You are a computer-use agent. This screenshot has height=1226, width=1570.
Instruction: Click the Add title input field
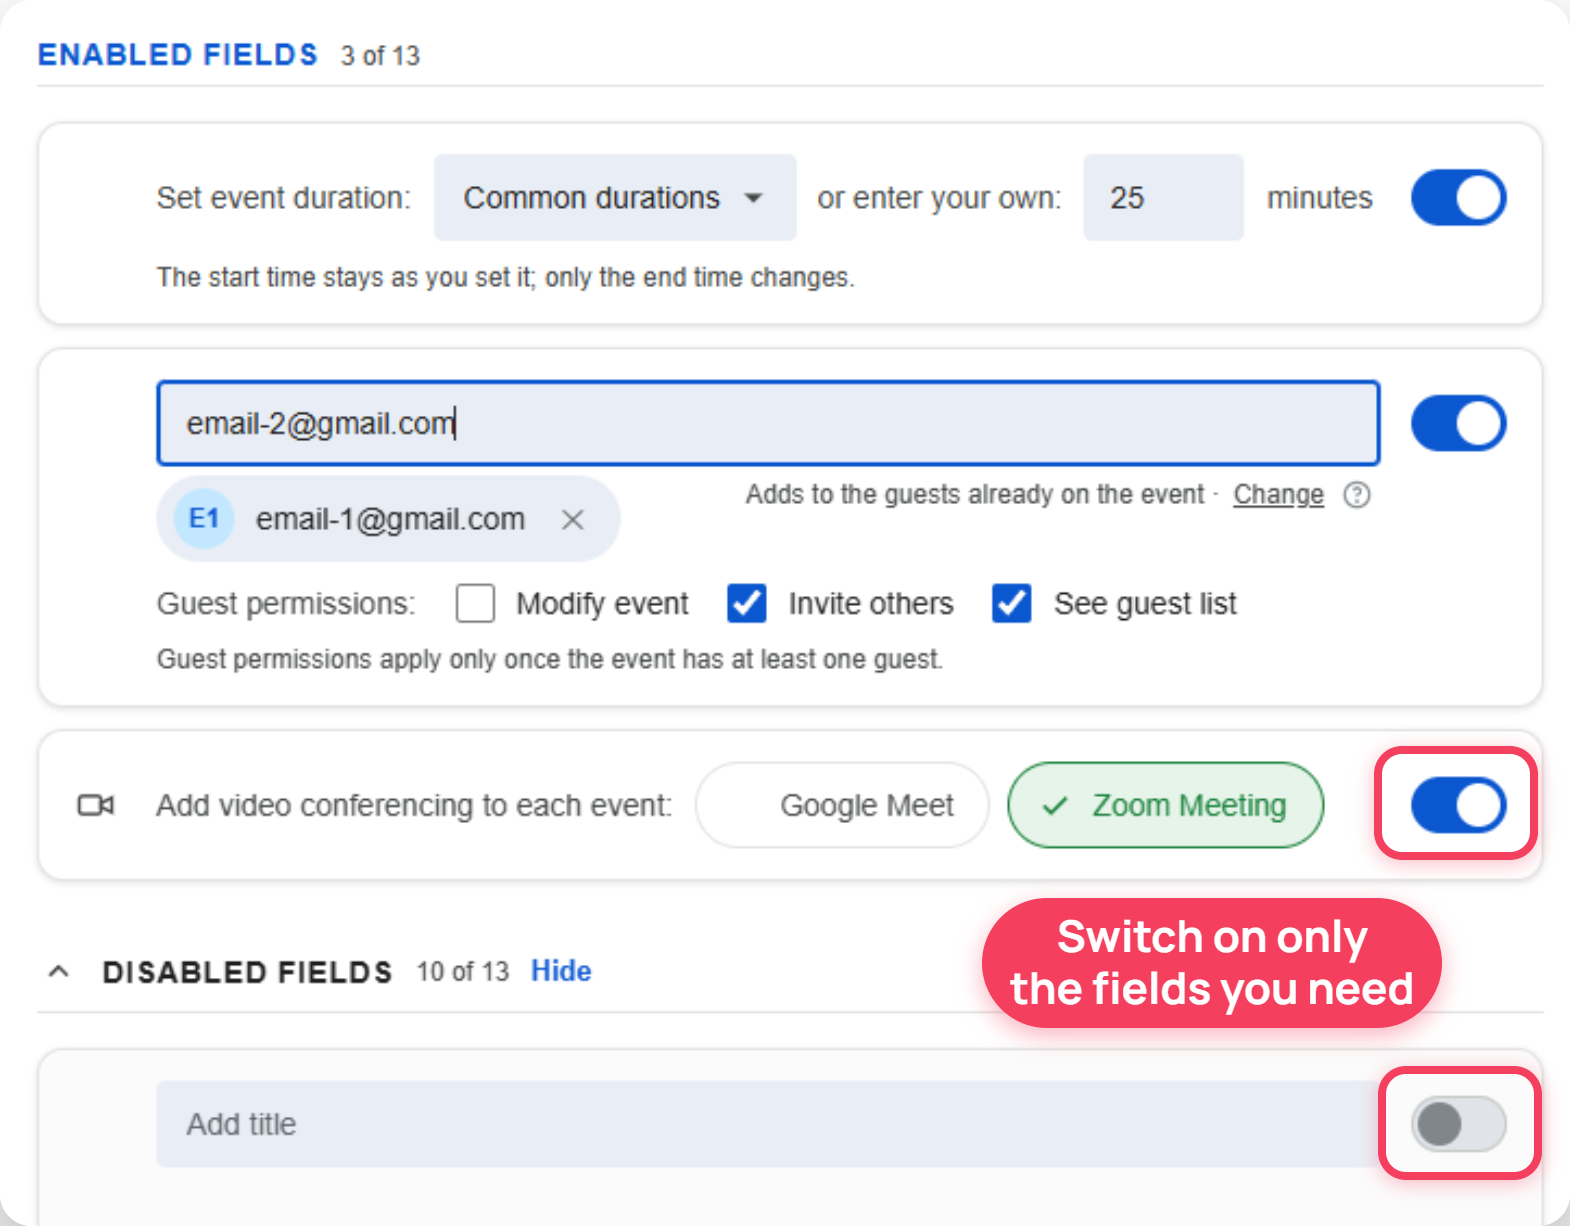click(768, 1124)
